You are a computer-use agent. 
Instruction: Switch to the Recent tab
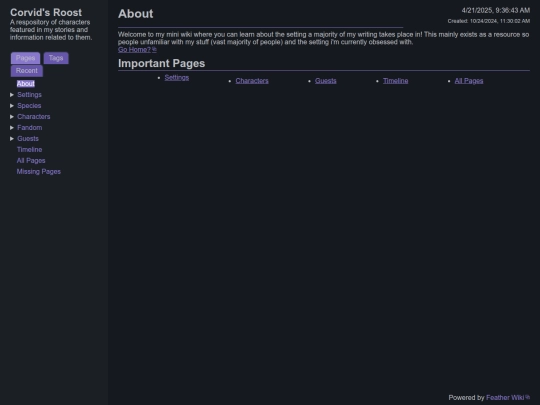tap(27, 71)
